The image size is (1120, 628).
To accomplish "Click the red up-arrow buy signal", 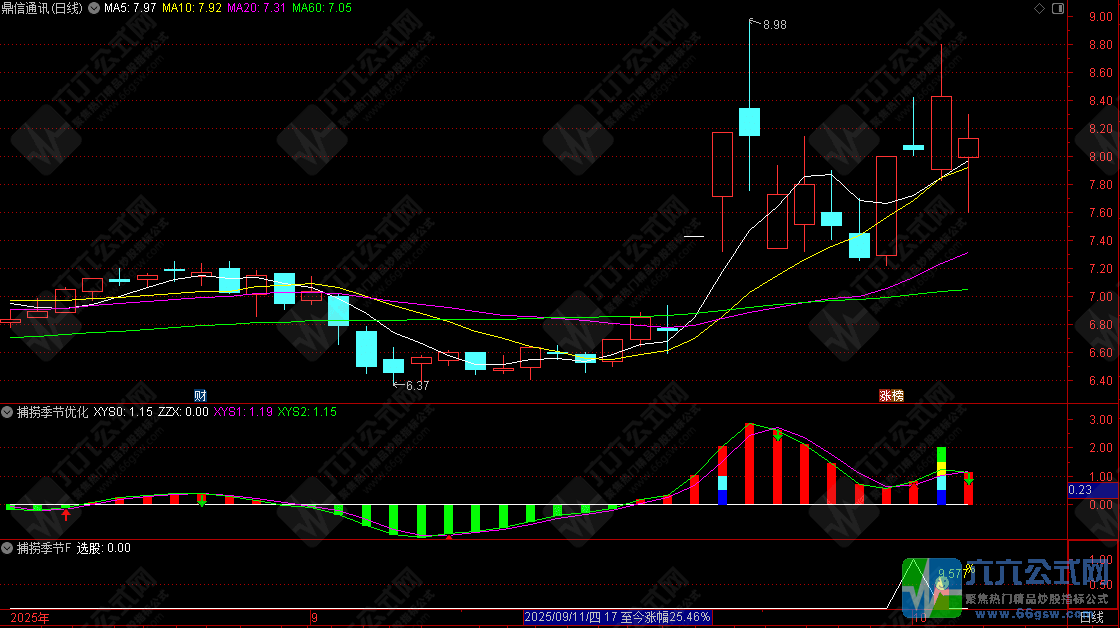I will pyautogui.click(x=66, y=514).
